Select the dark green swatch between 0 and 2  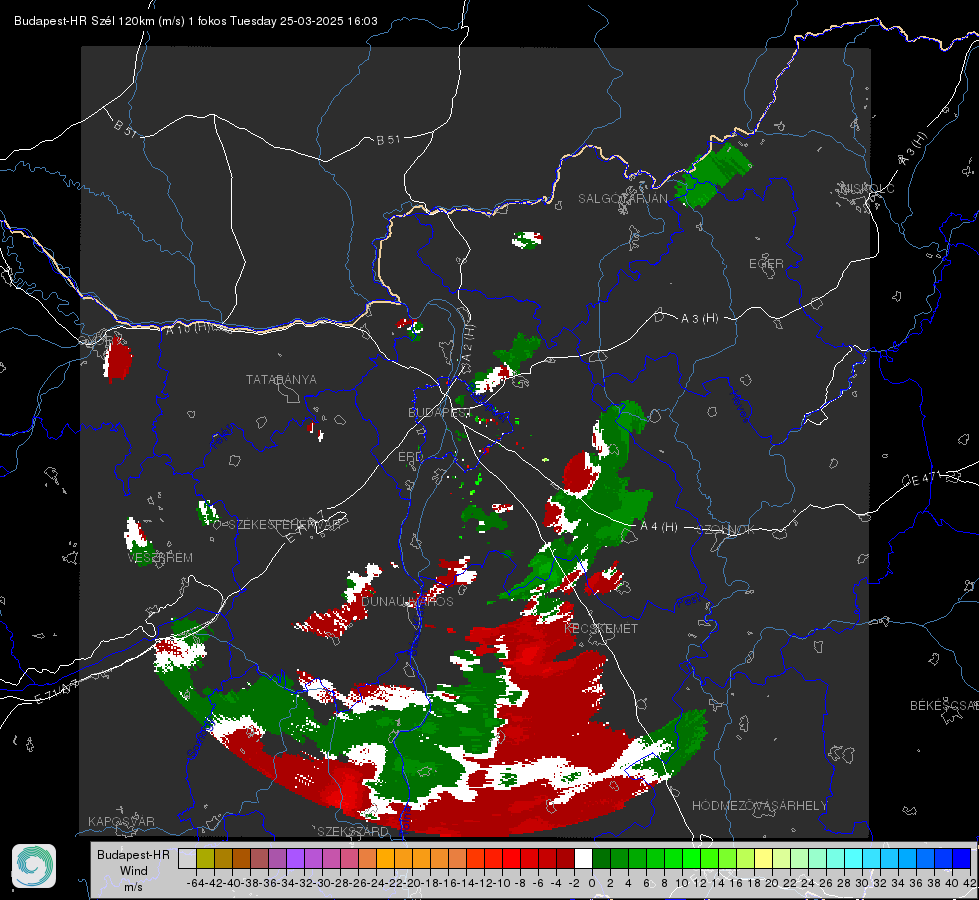[x=601, y=858]
